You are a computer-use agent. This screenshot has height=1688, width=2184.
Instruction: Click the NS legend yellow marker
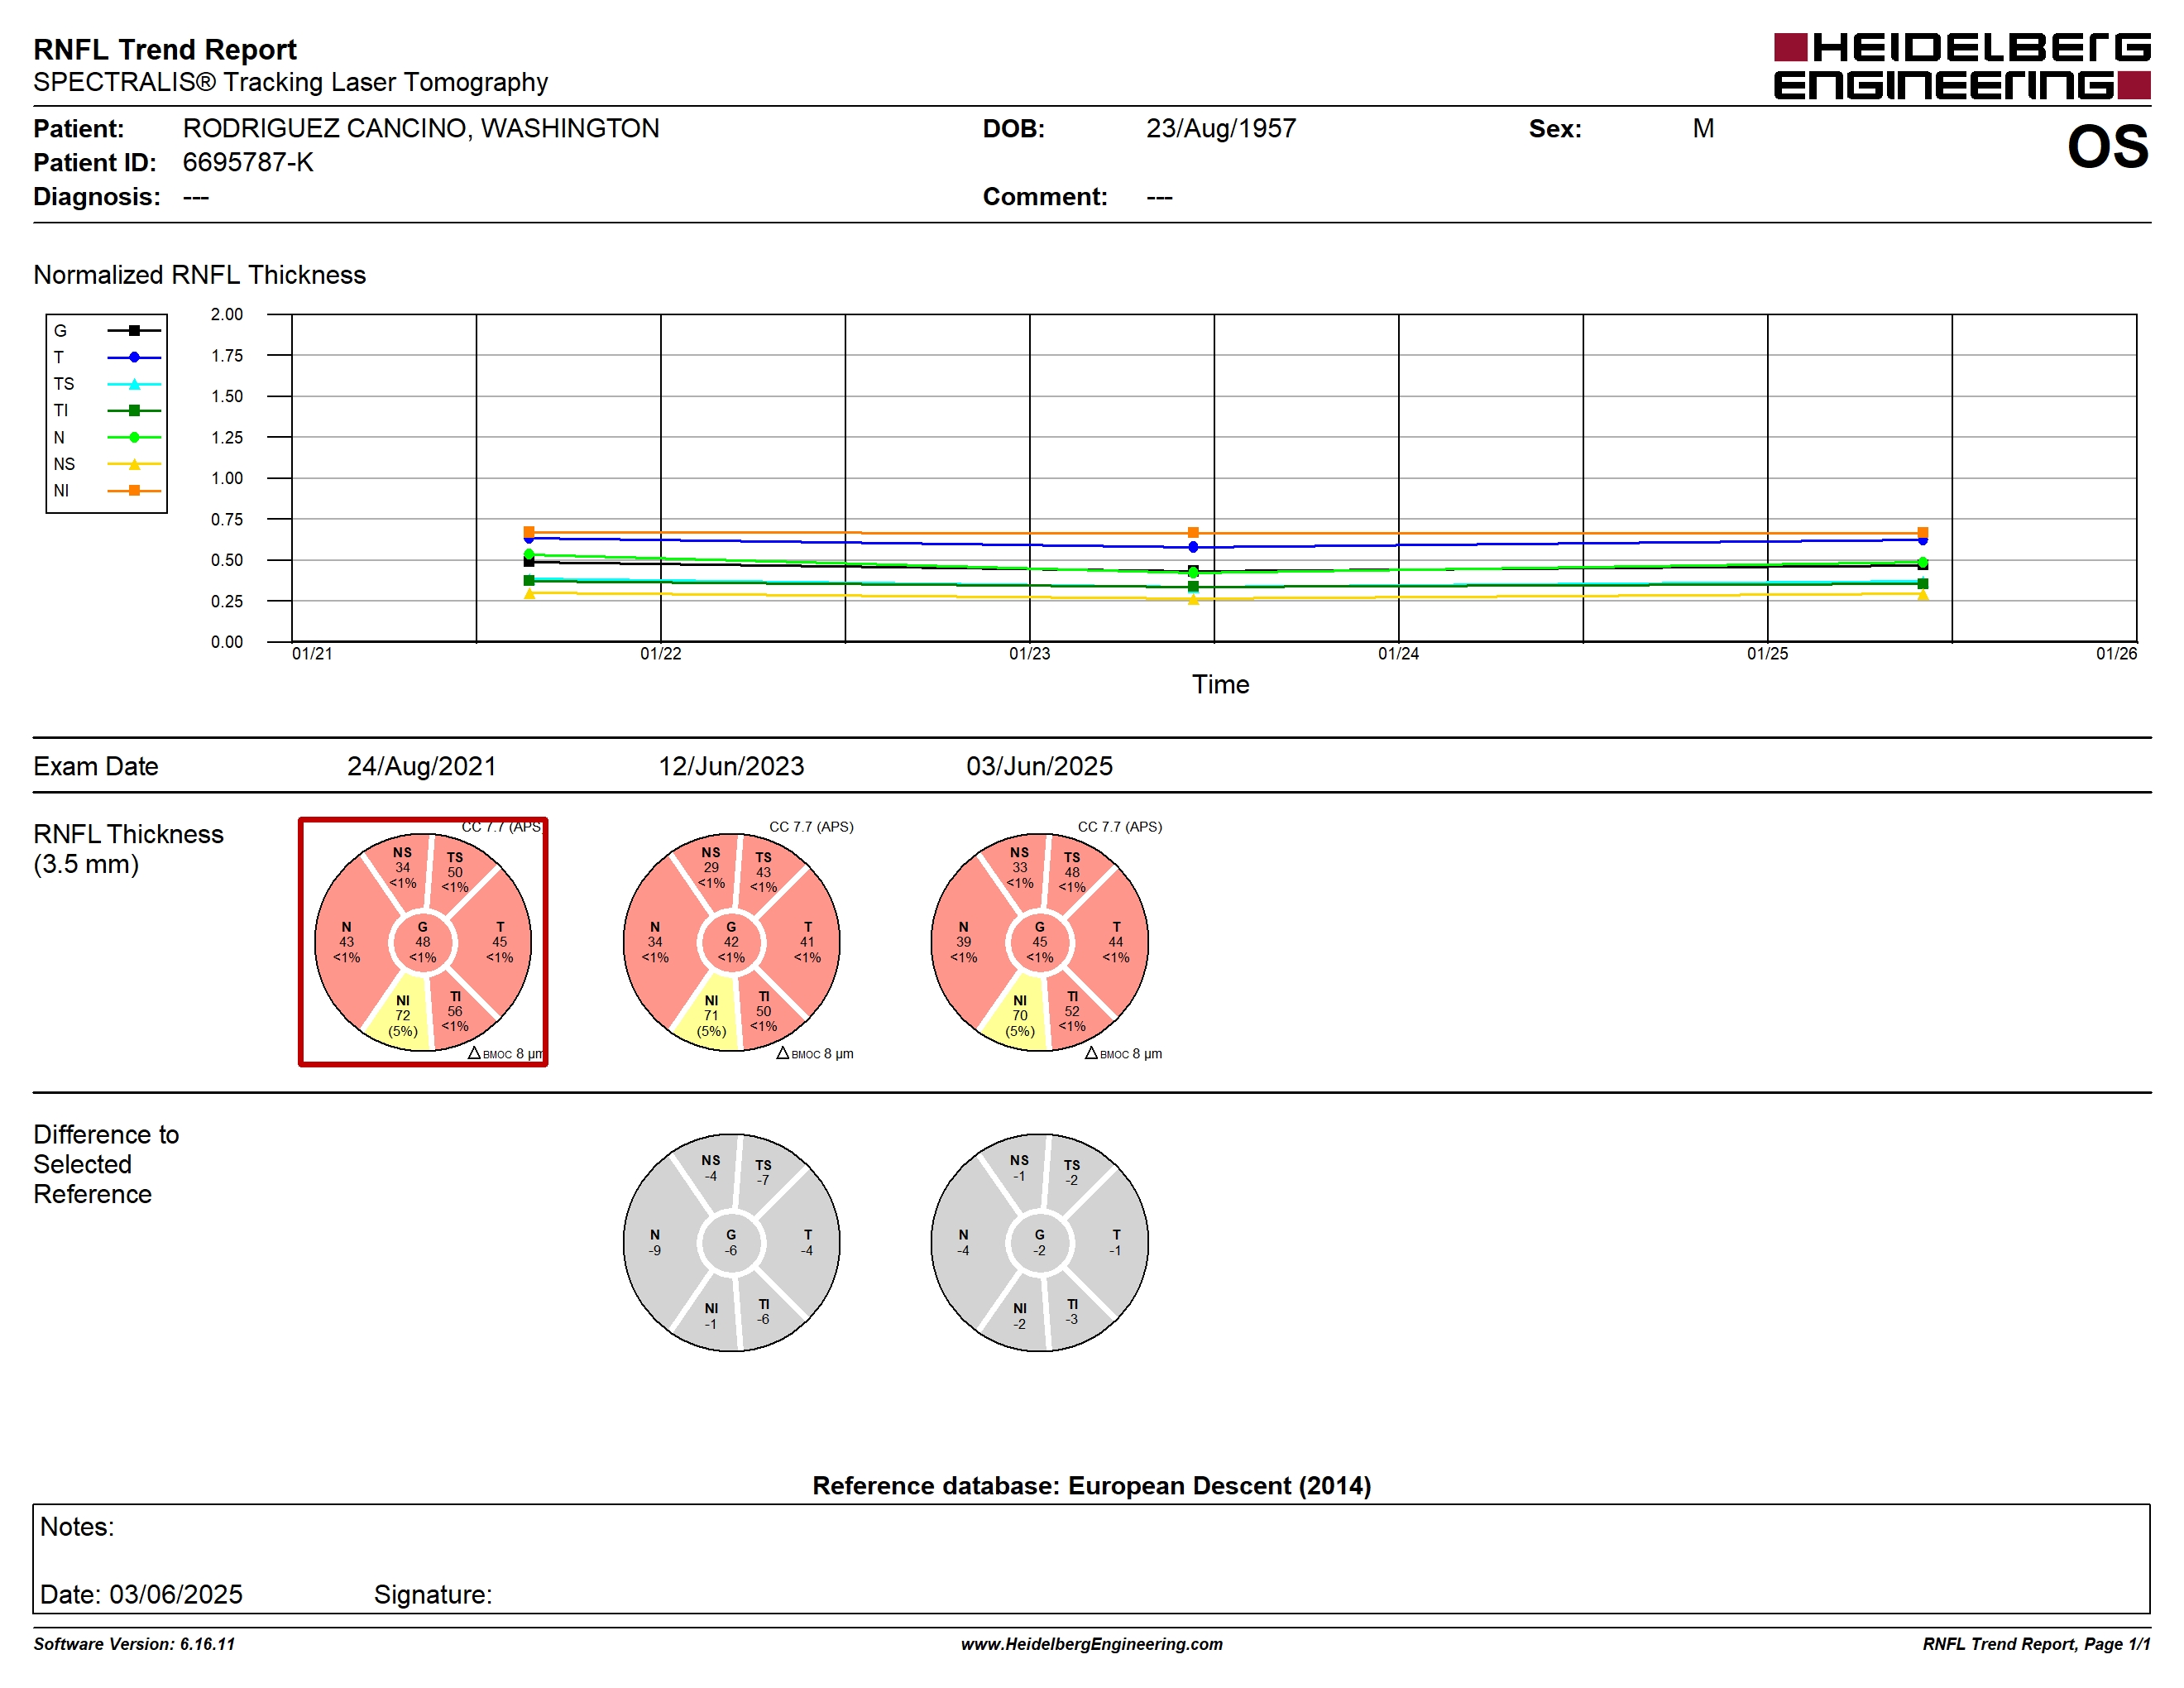click(134, 464)
